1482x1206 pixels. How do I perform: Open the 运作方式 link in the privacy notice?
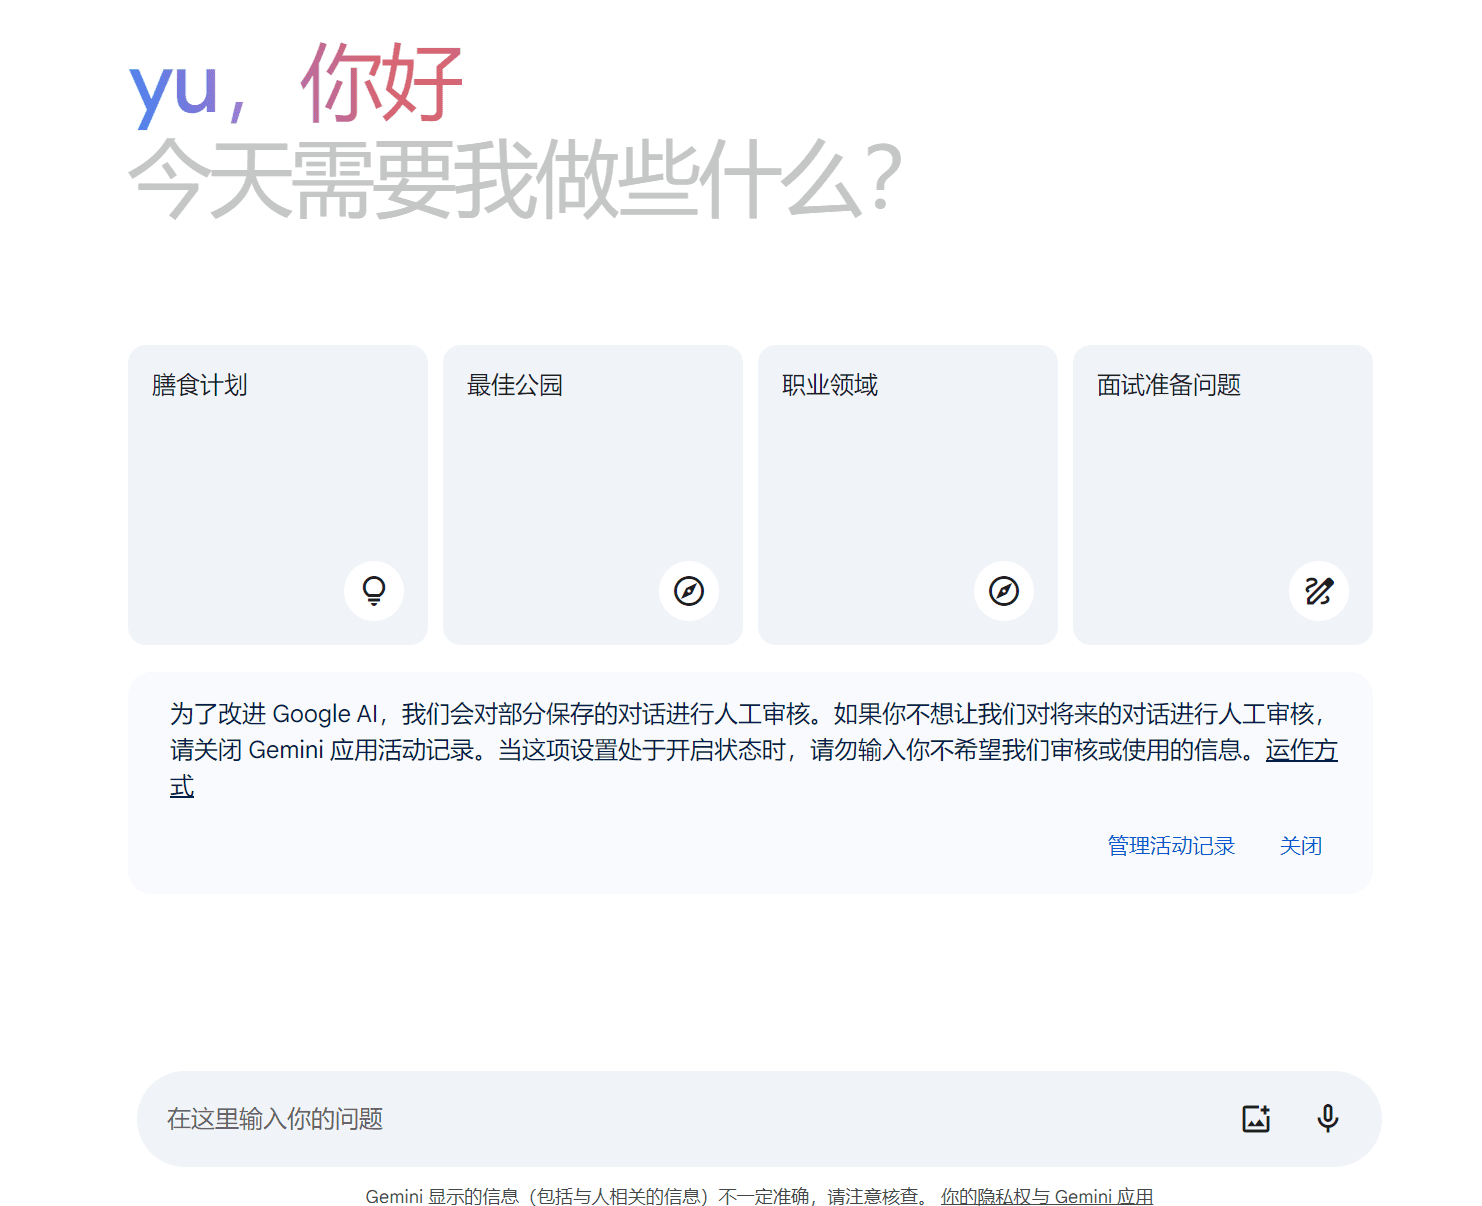click(x=1300, y=751)
